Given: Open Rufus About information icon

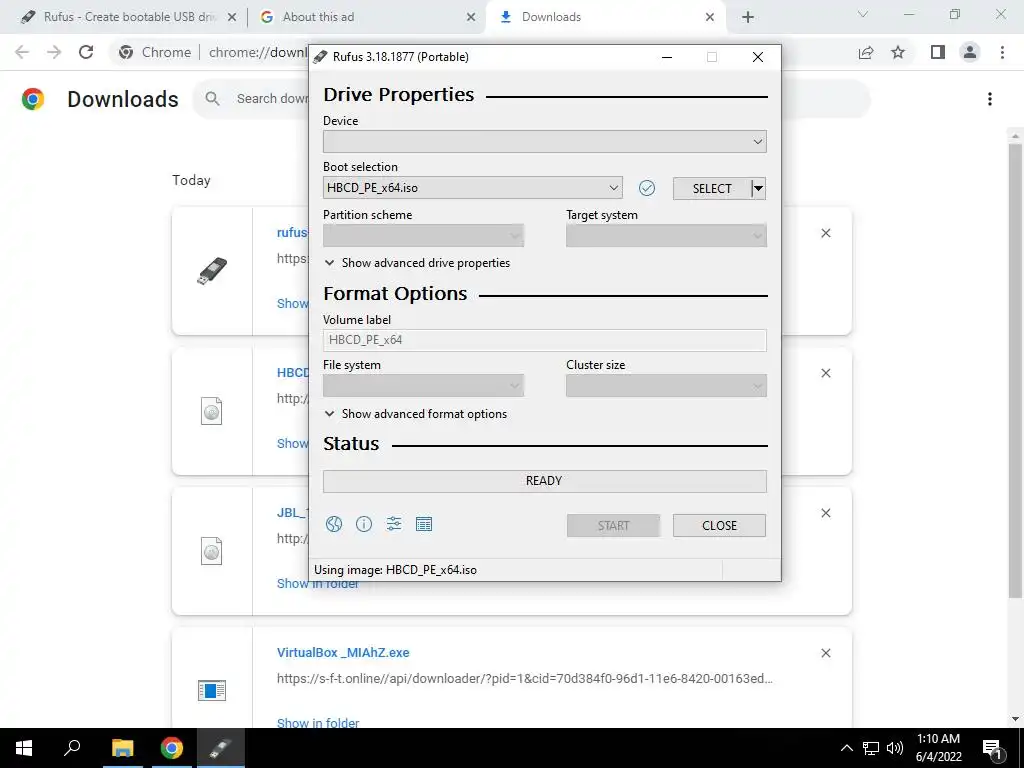Looking at the screenshot, I should coord(364,524).
